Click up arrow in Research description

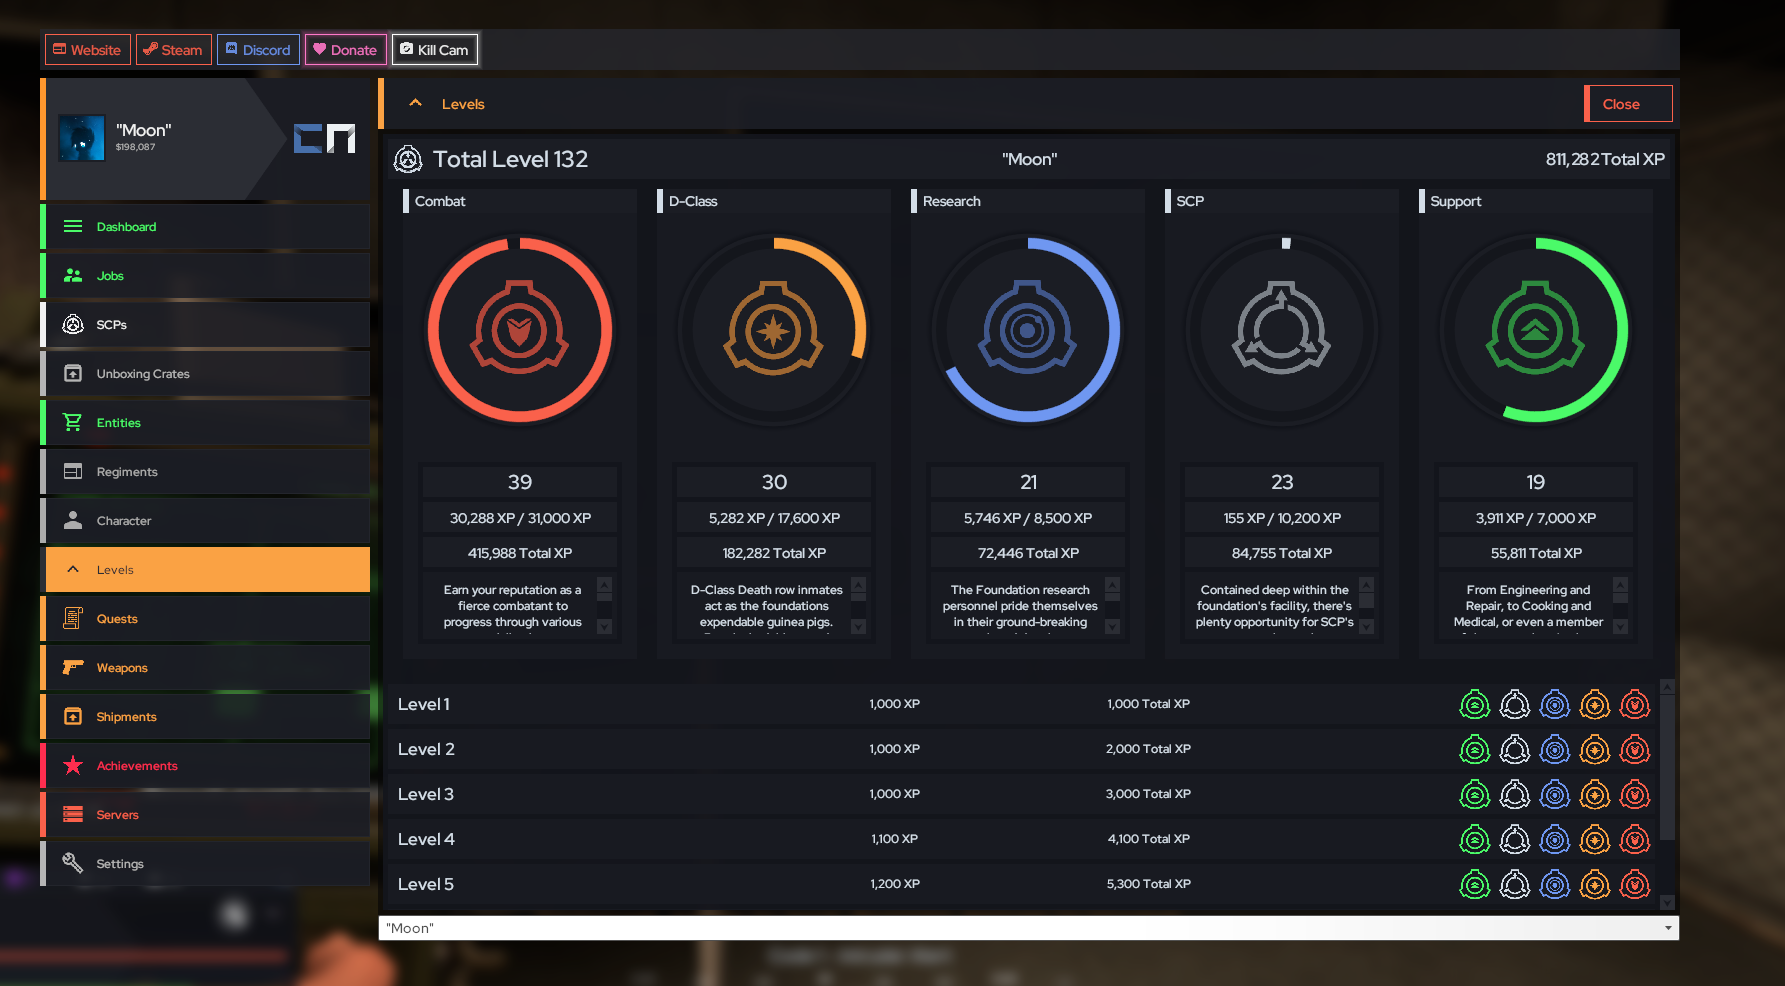click(1112, 585)
